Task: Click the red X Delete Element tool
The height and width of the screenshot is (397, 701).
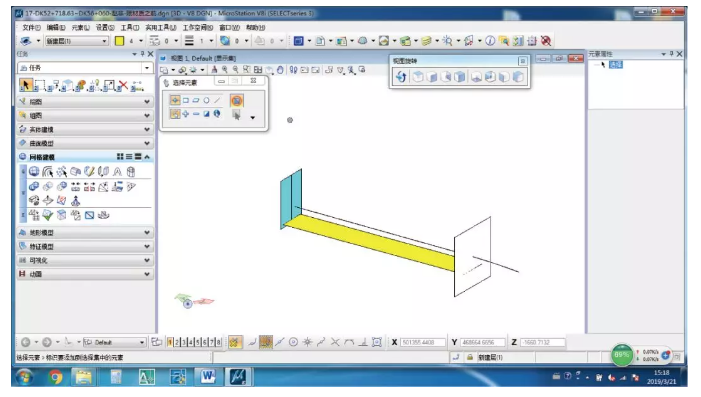Action: pos(123,85)
